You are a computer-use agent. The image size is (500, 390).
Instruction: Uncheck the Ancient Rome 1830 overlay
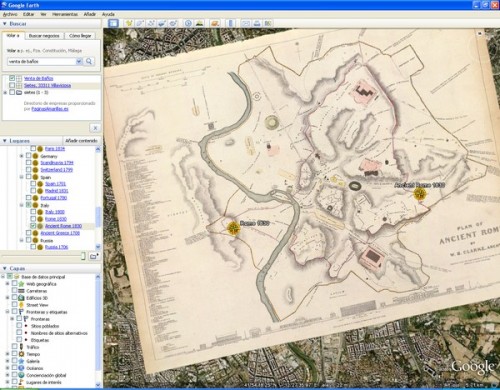coord(33,226)
